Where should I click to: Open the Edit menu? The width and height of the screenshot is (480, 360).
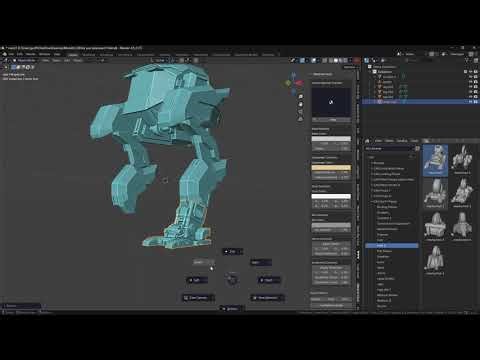point(20,54)
